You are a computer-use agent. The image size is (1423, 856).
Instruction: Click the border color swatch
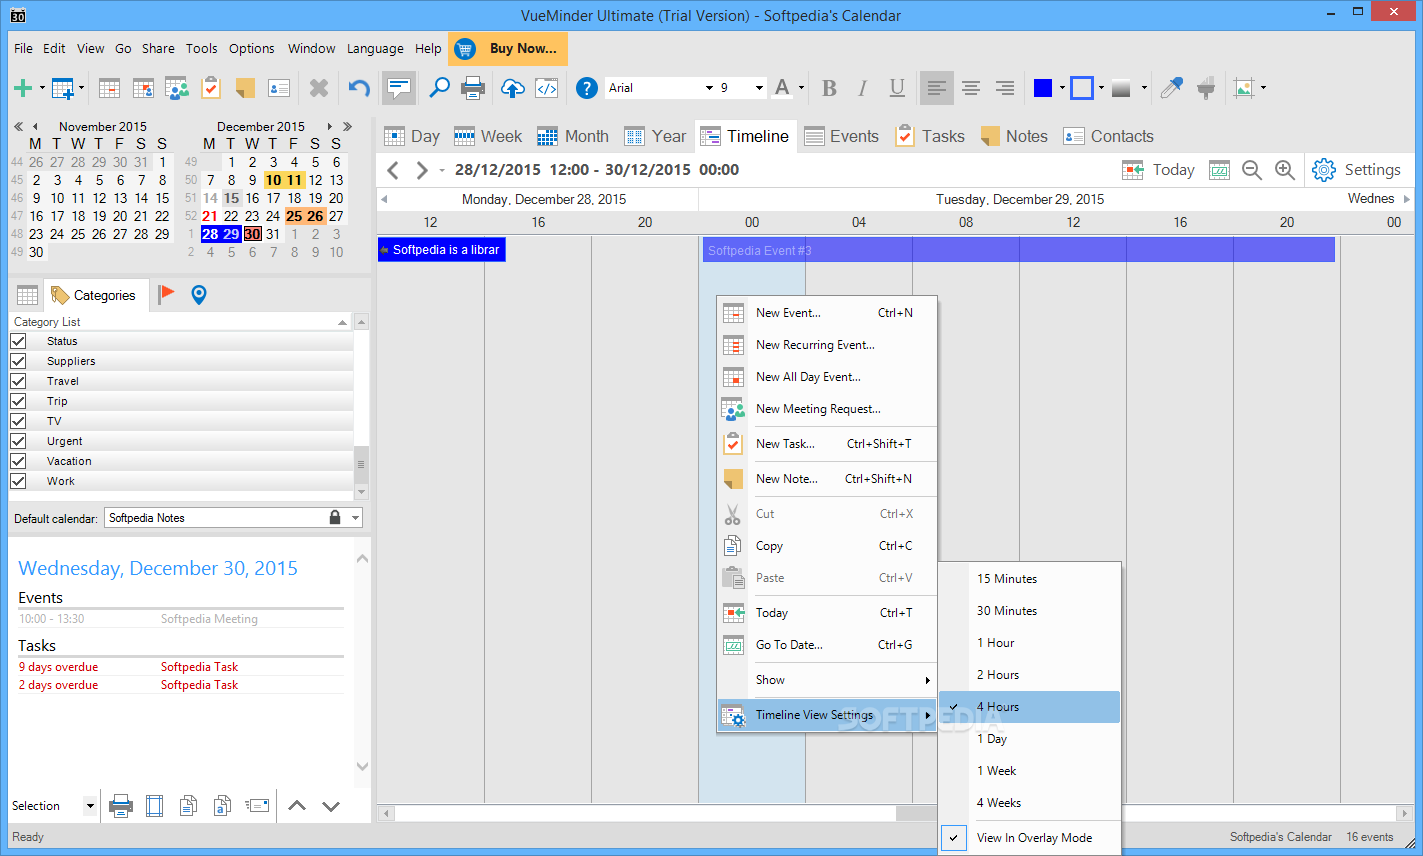[1082, 88]
